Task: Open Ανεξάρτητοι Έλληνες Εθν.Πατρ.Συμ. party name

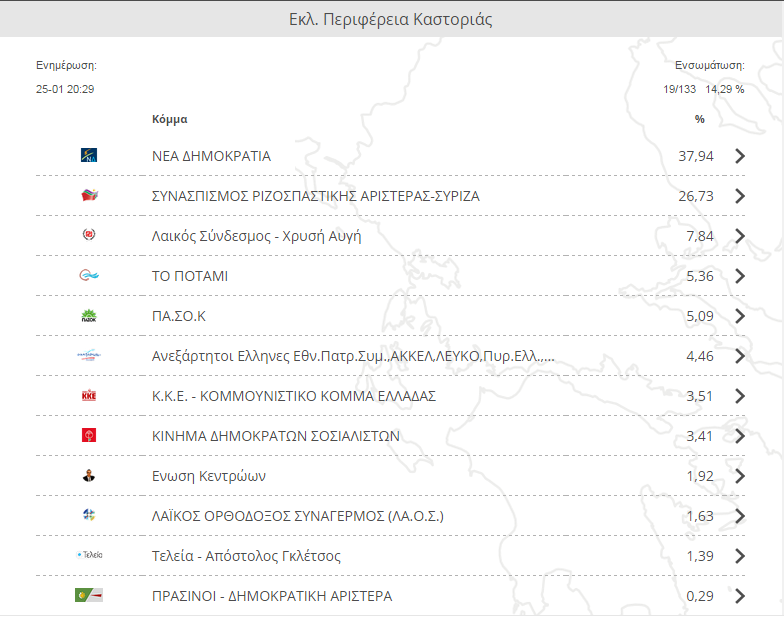Action: 353,356
